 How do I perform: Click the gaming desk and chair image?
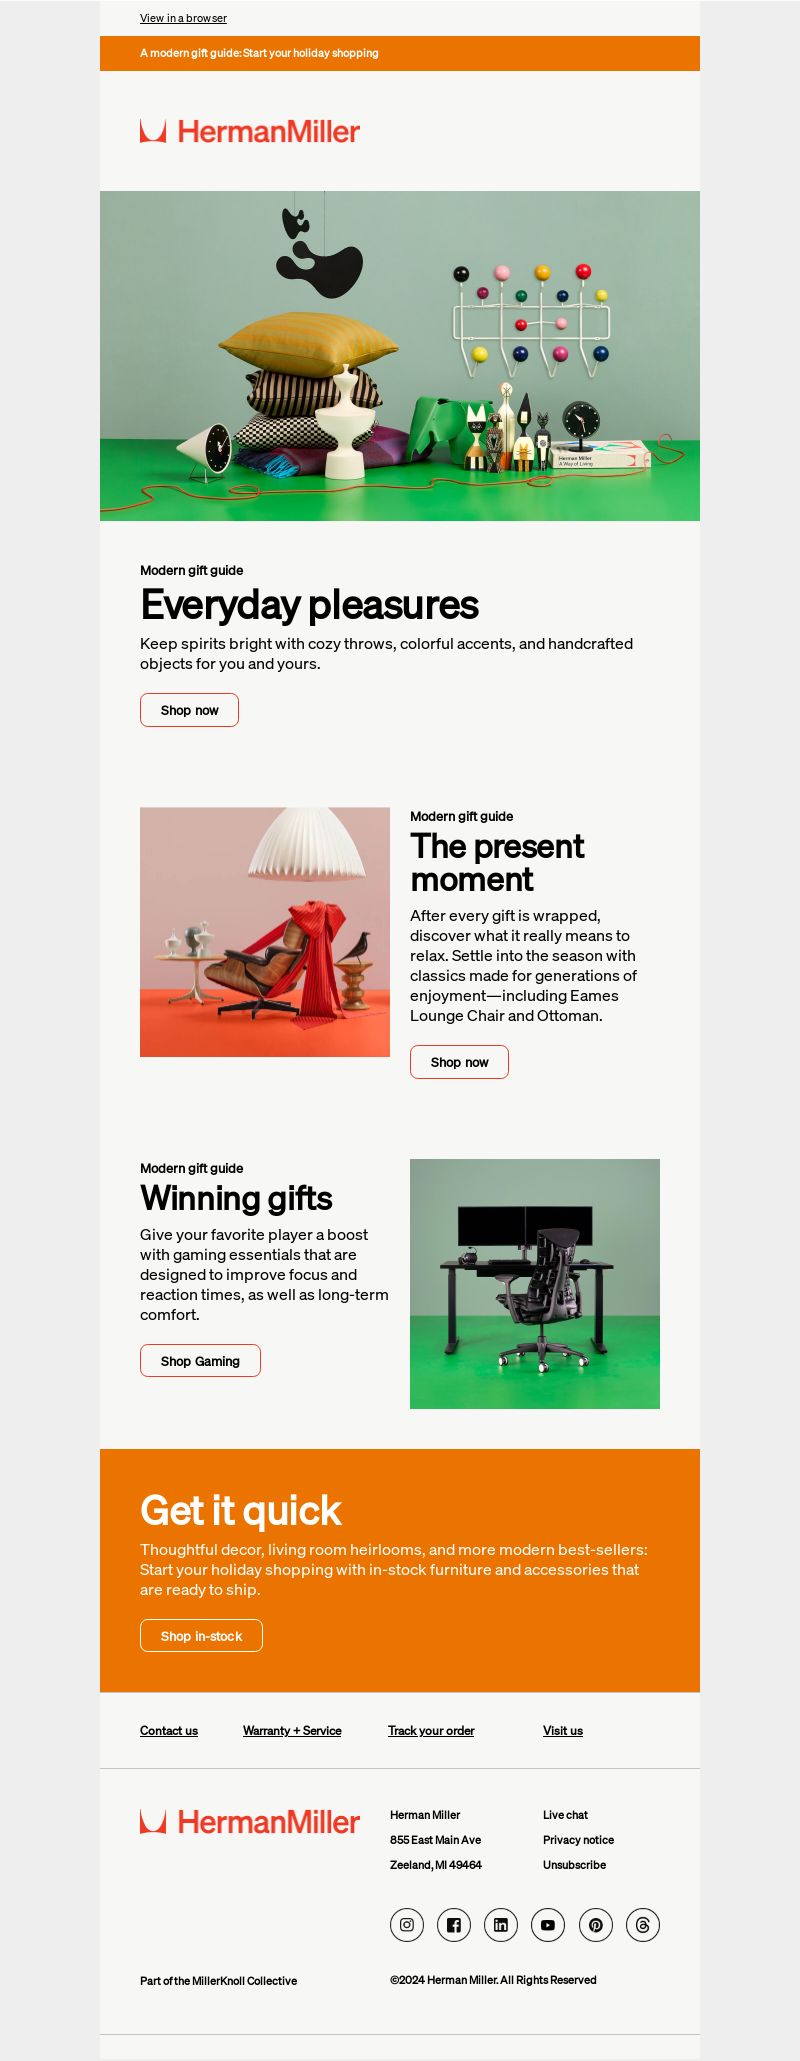coord(535,1284)
